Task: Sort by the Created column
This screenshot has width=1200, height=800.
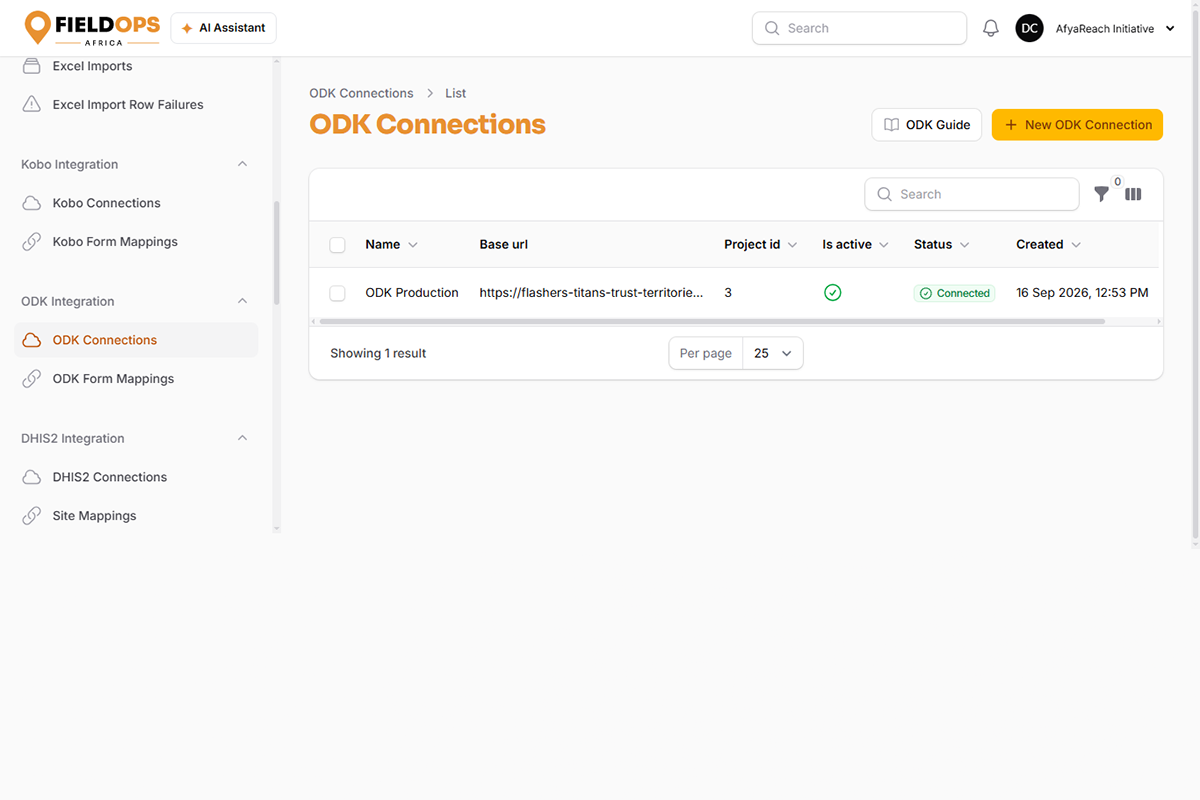Action: coord(1048,244)
